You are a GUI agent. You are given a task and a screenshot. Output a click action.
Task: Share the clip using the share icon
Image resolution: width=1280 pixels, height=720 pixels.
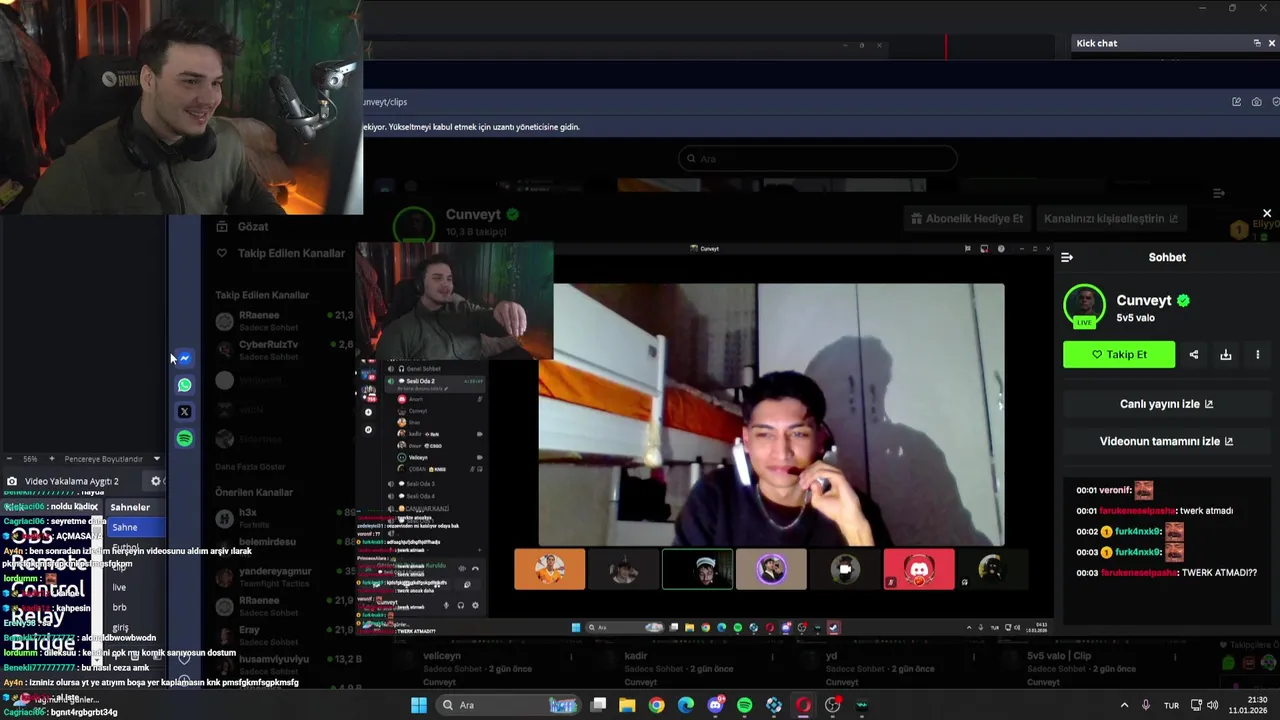pos(1193,354)
